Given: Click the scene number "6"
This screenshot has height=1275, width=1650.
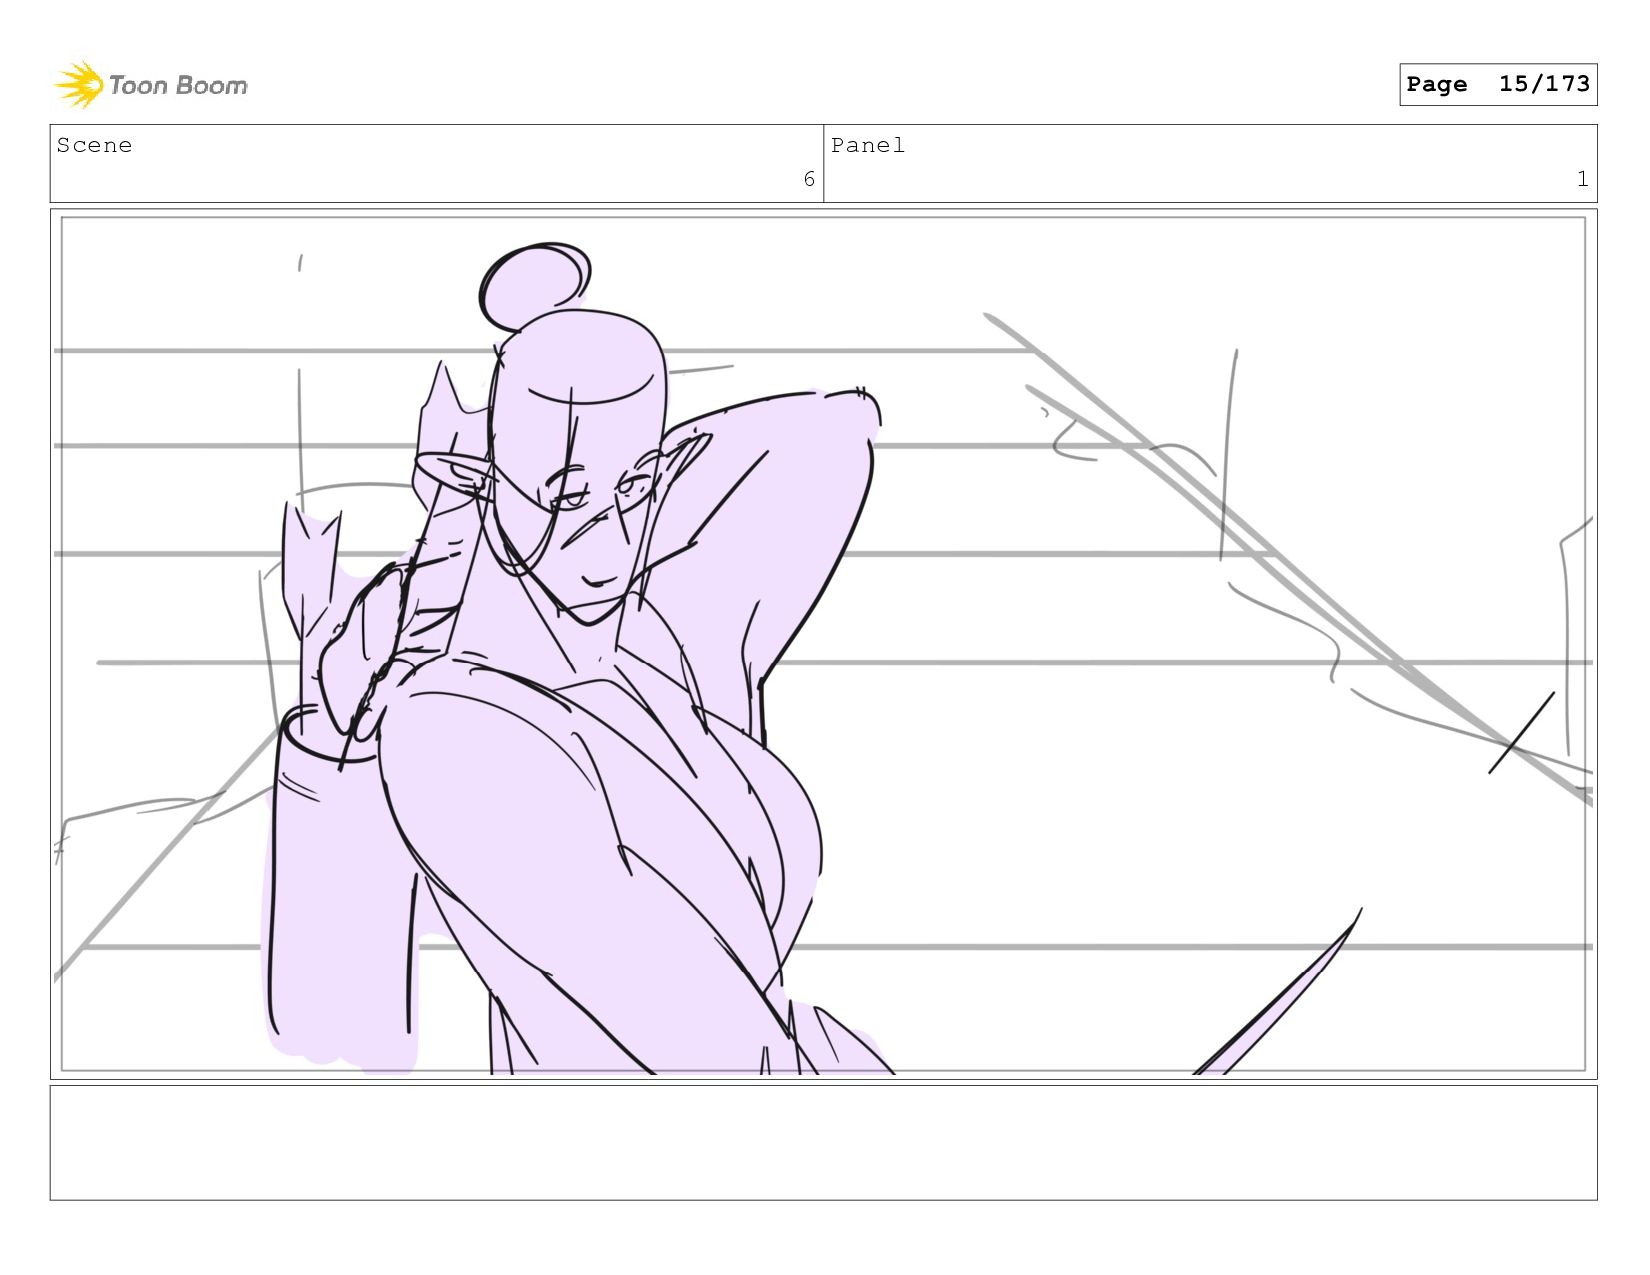Looking at the screenshot, I should point(809,179).
